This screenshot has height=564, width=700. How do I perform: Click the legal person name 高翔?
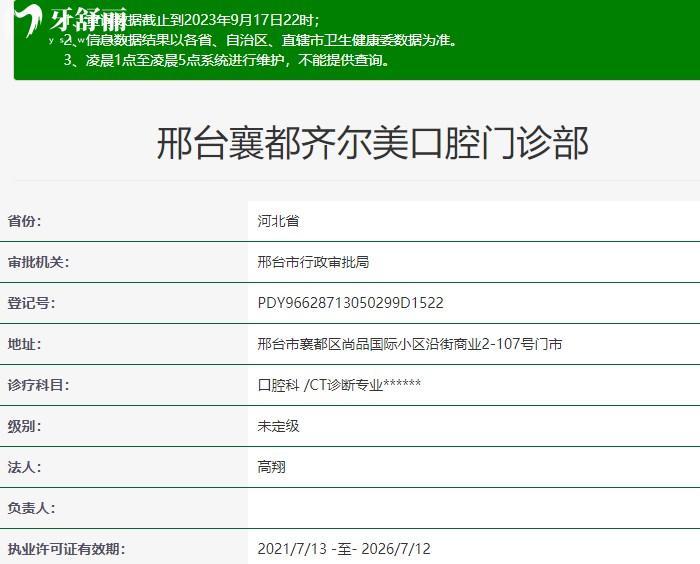point(271,467)
